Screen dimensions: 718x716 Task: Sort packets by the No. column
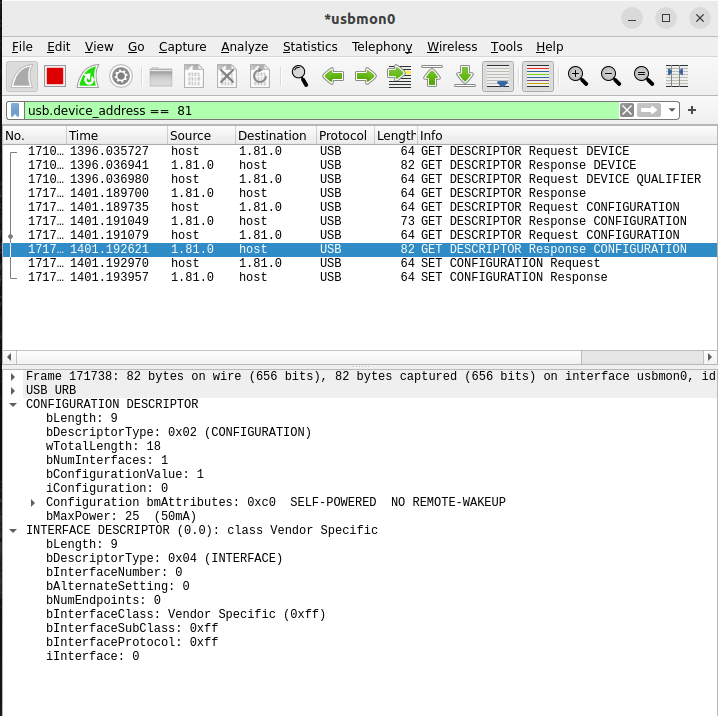[34, 136]
